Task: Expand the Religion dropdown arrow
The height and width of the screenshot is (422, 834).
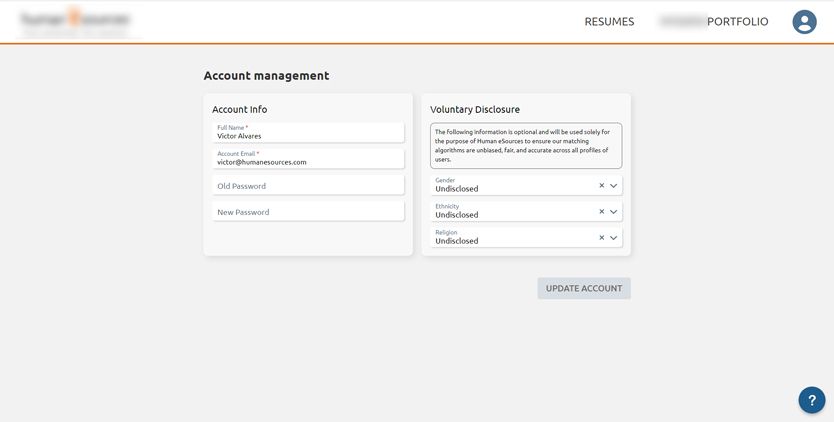Action: click(x=614, y=238)
